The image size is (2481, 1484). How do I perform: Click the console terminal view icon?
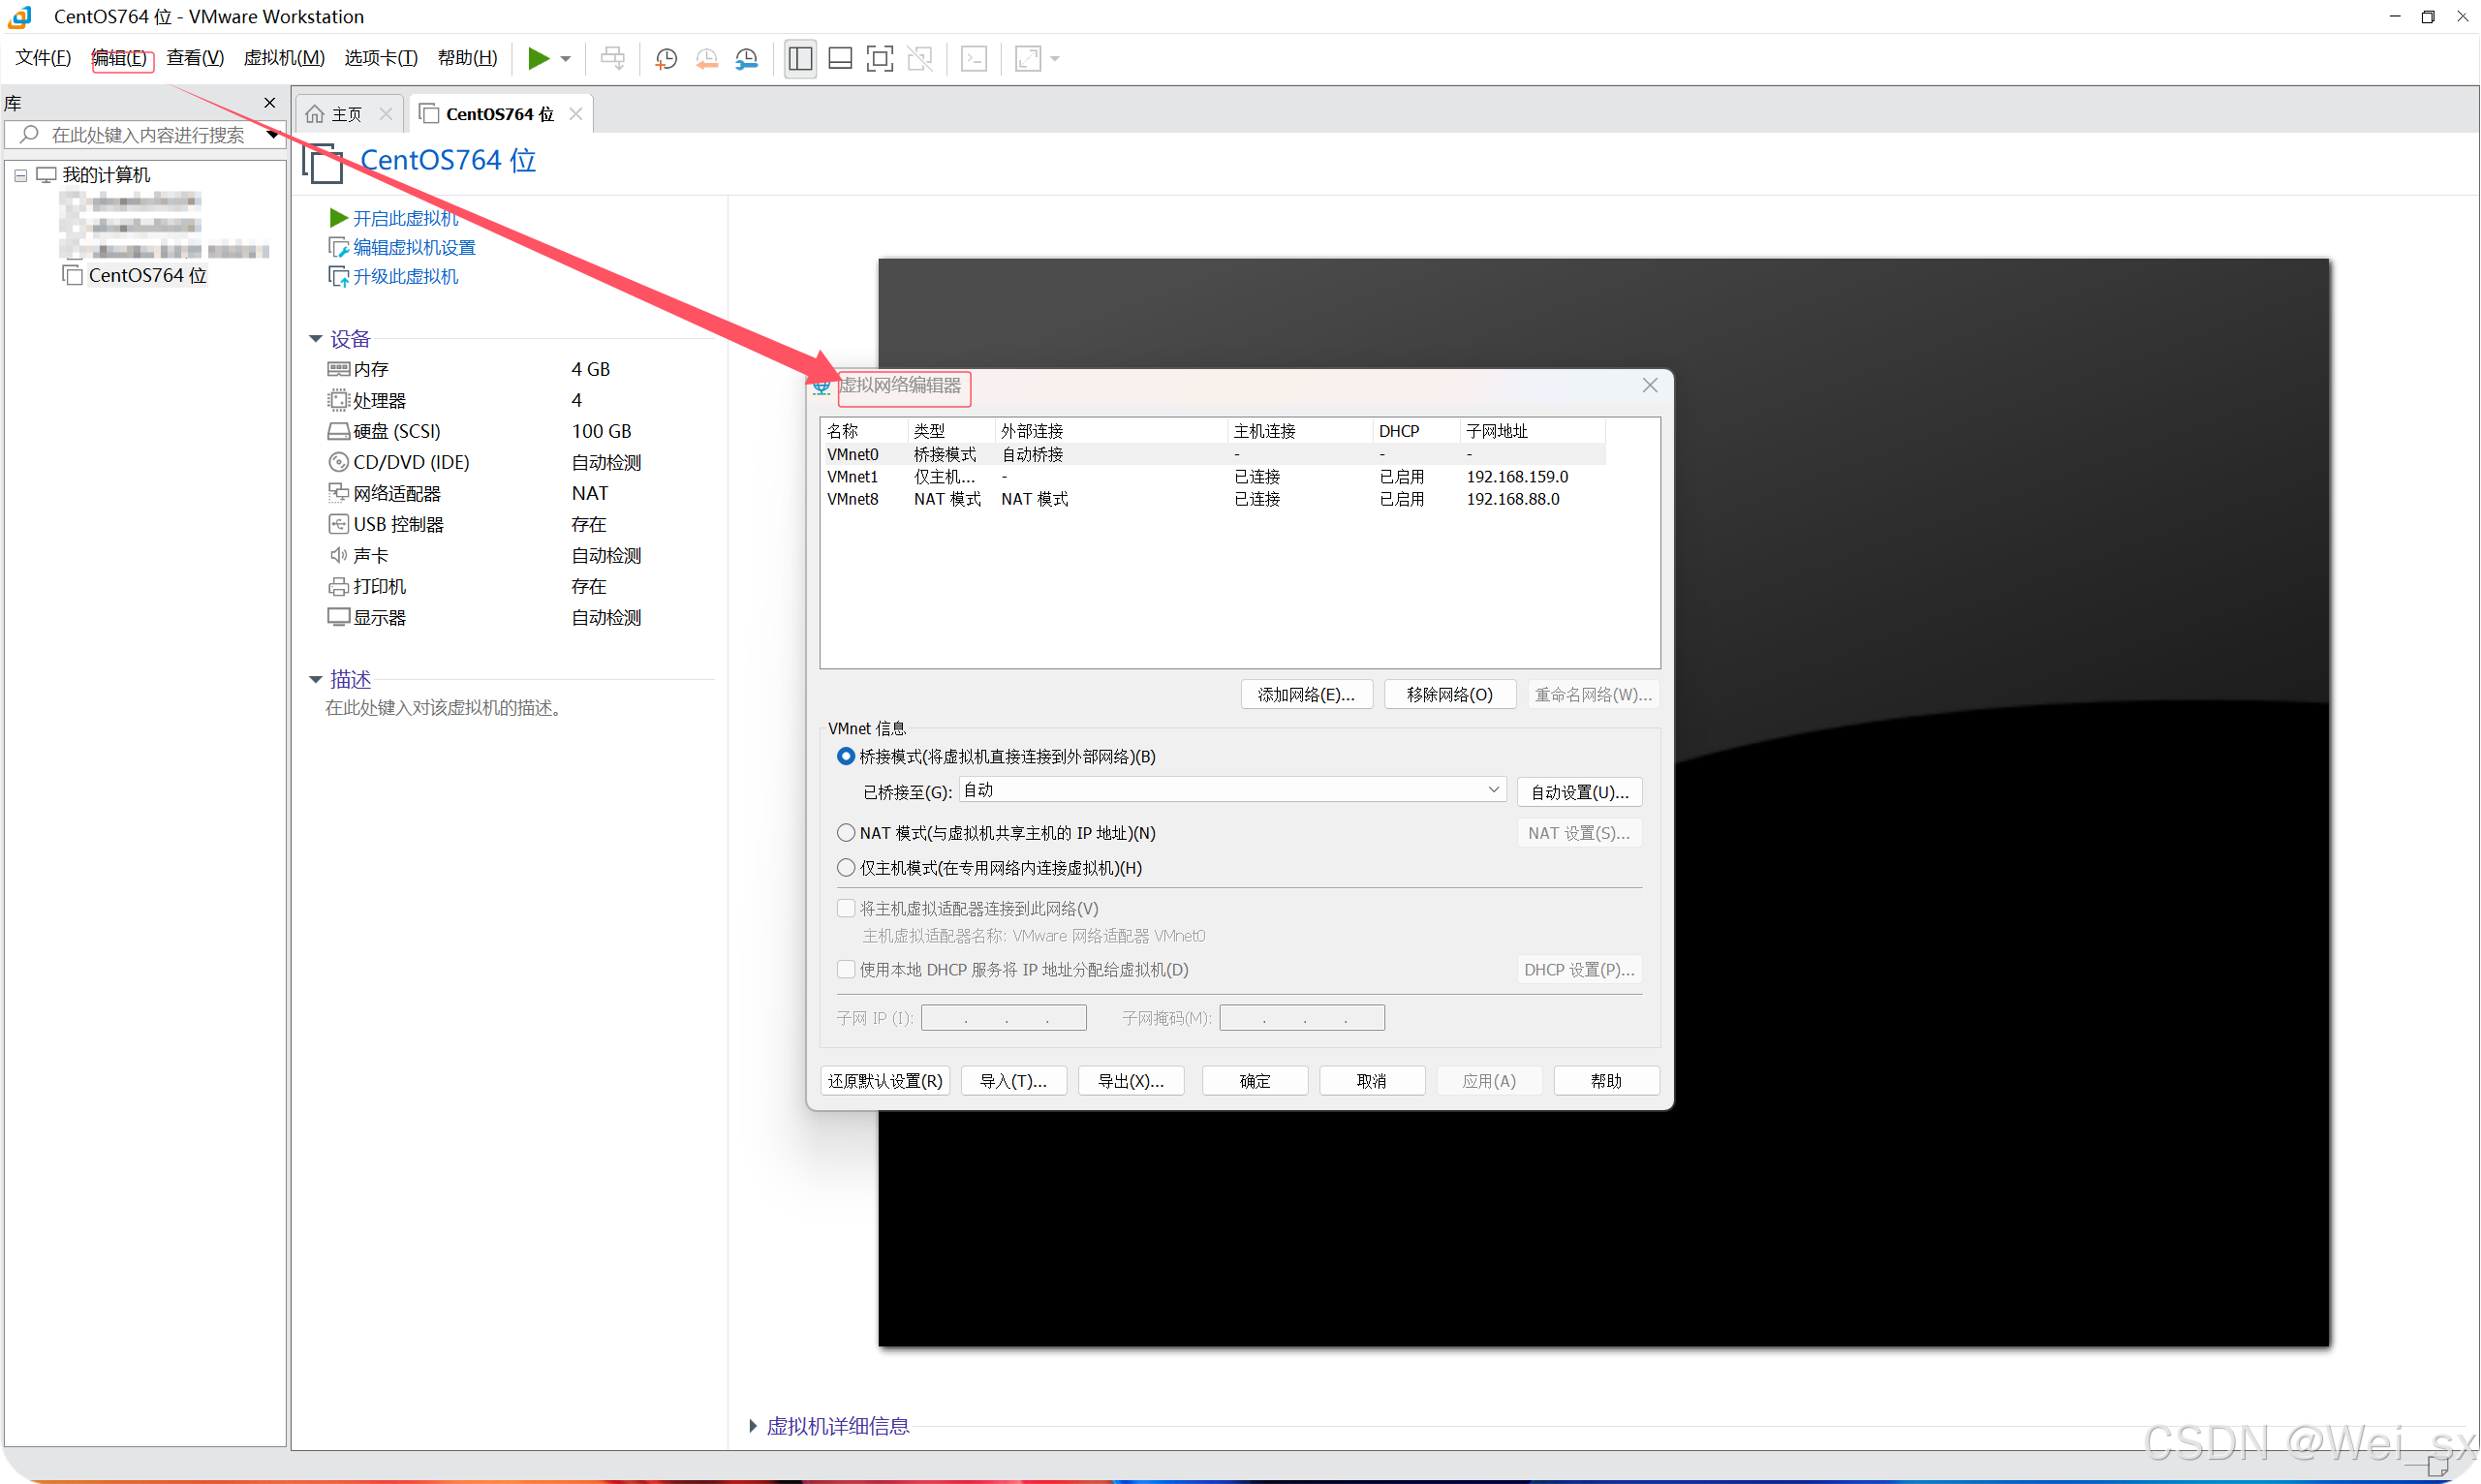point(973,58)
